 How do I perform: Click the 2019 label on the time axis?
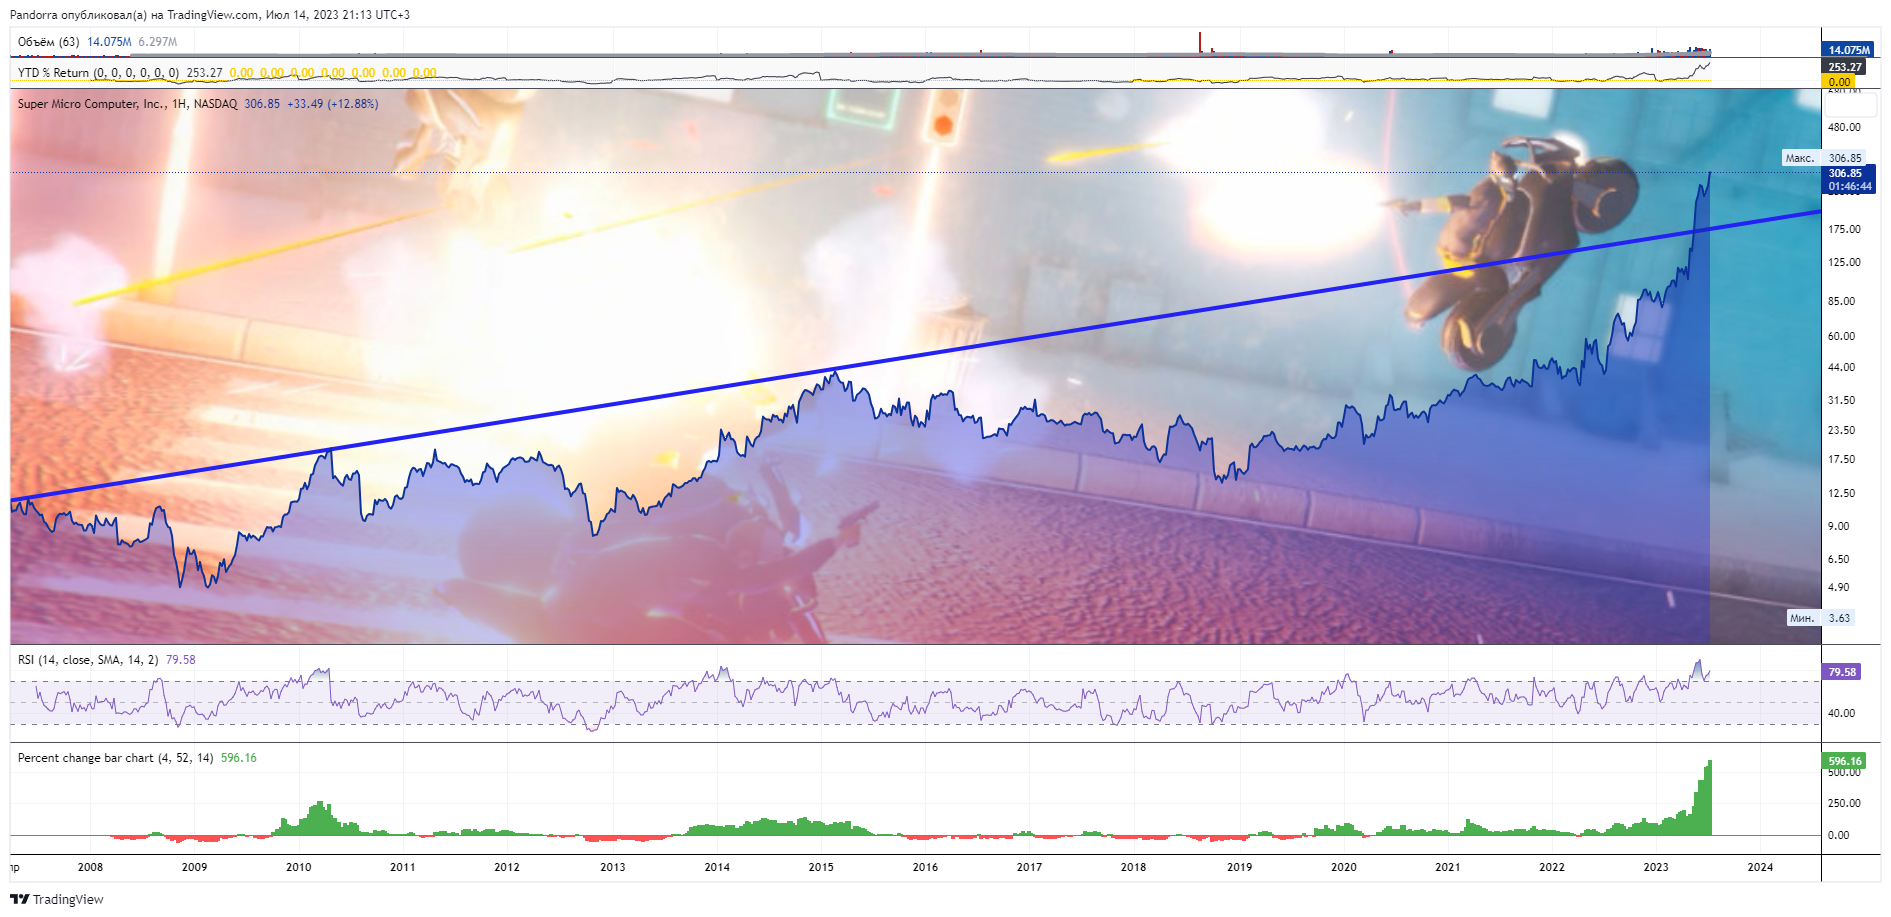tap(1239, 867)
